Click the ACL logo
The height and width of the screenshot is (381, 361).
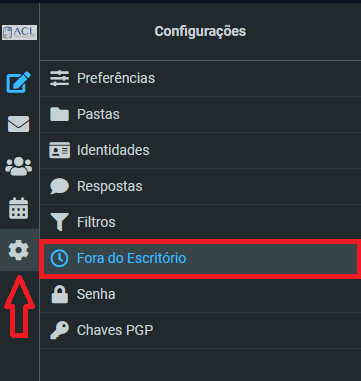(x=19, y=32)
